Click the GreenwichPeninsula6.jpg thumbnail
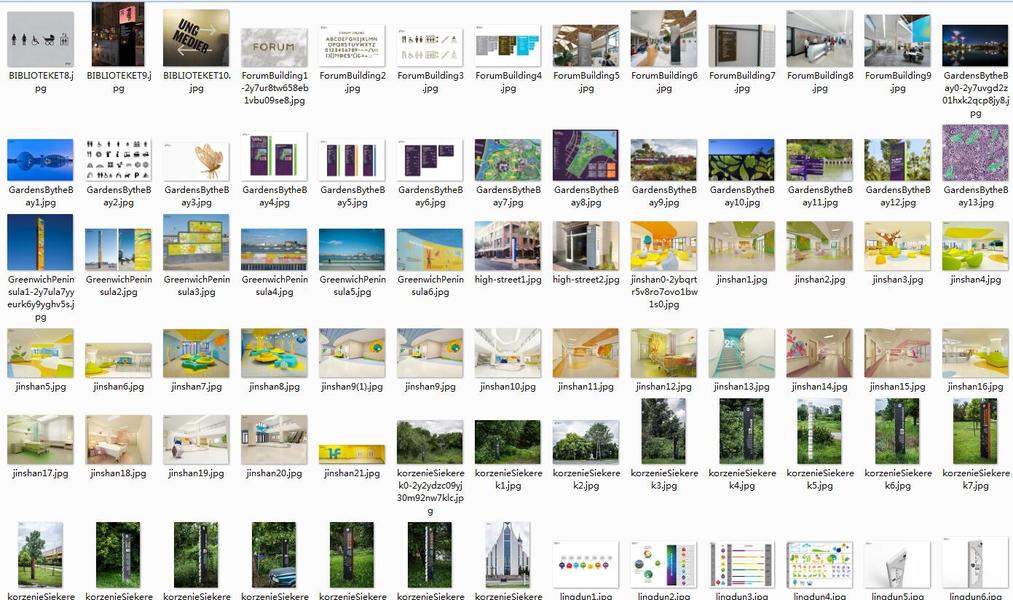 click(430, 249)
